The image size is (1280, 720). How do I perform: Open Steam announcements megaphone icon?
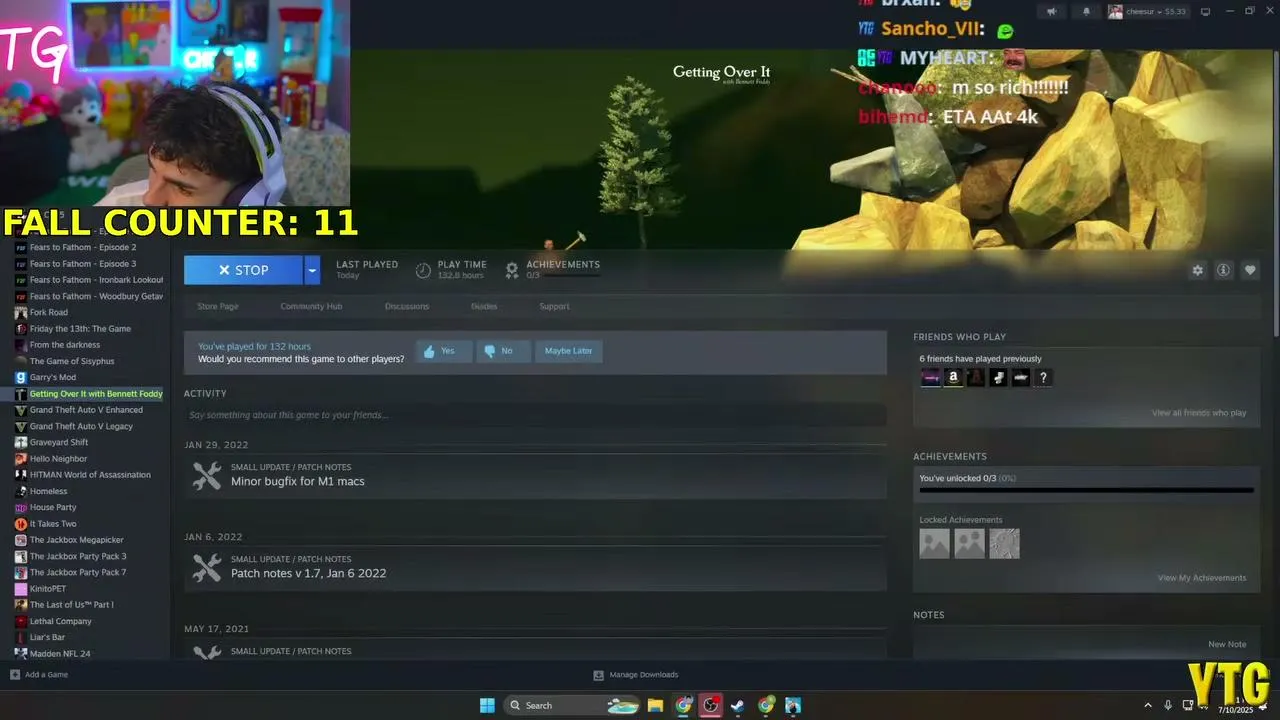[x=1051, y=11]
